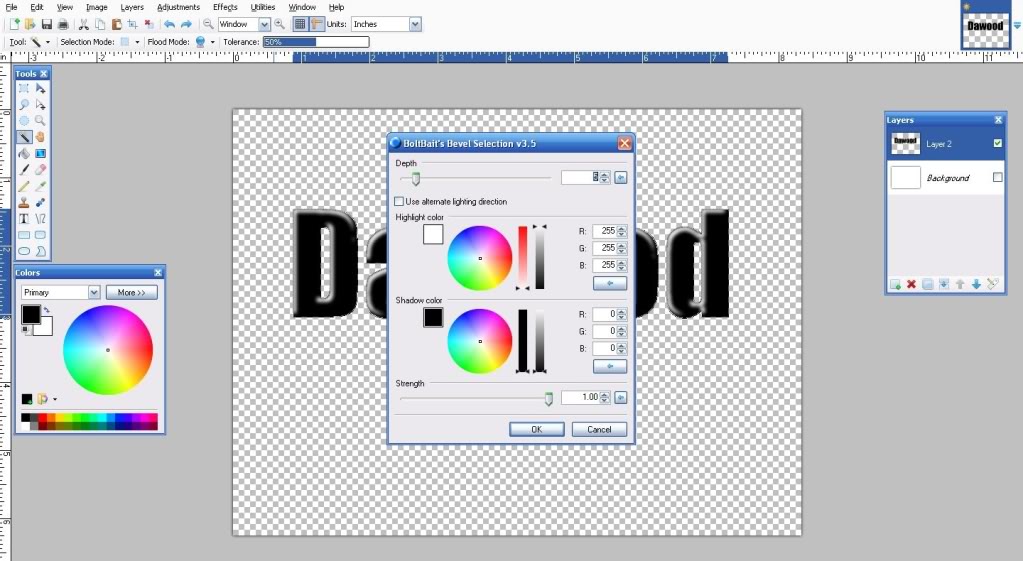Select the Text tool
Screen dimensions: 1023x561
pos(24,219)
